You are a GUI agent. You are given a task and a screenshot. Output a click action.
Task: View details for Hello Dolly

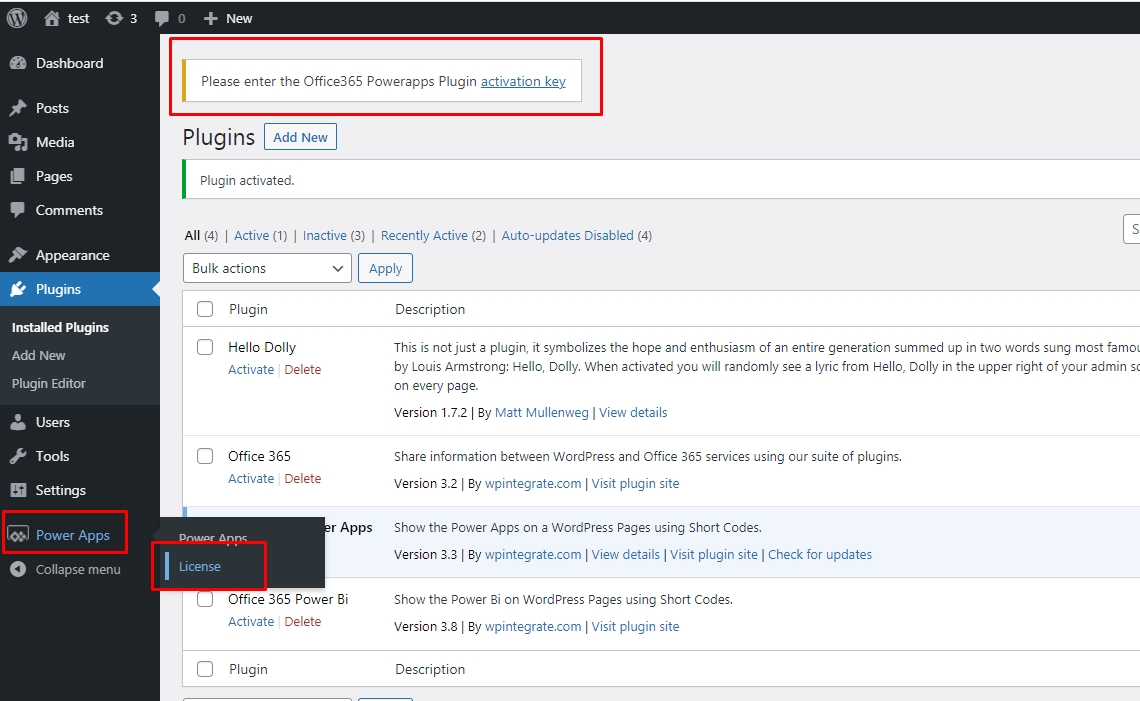pyautogui.click(x=633, y=412)
